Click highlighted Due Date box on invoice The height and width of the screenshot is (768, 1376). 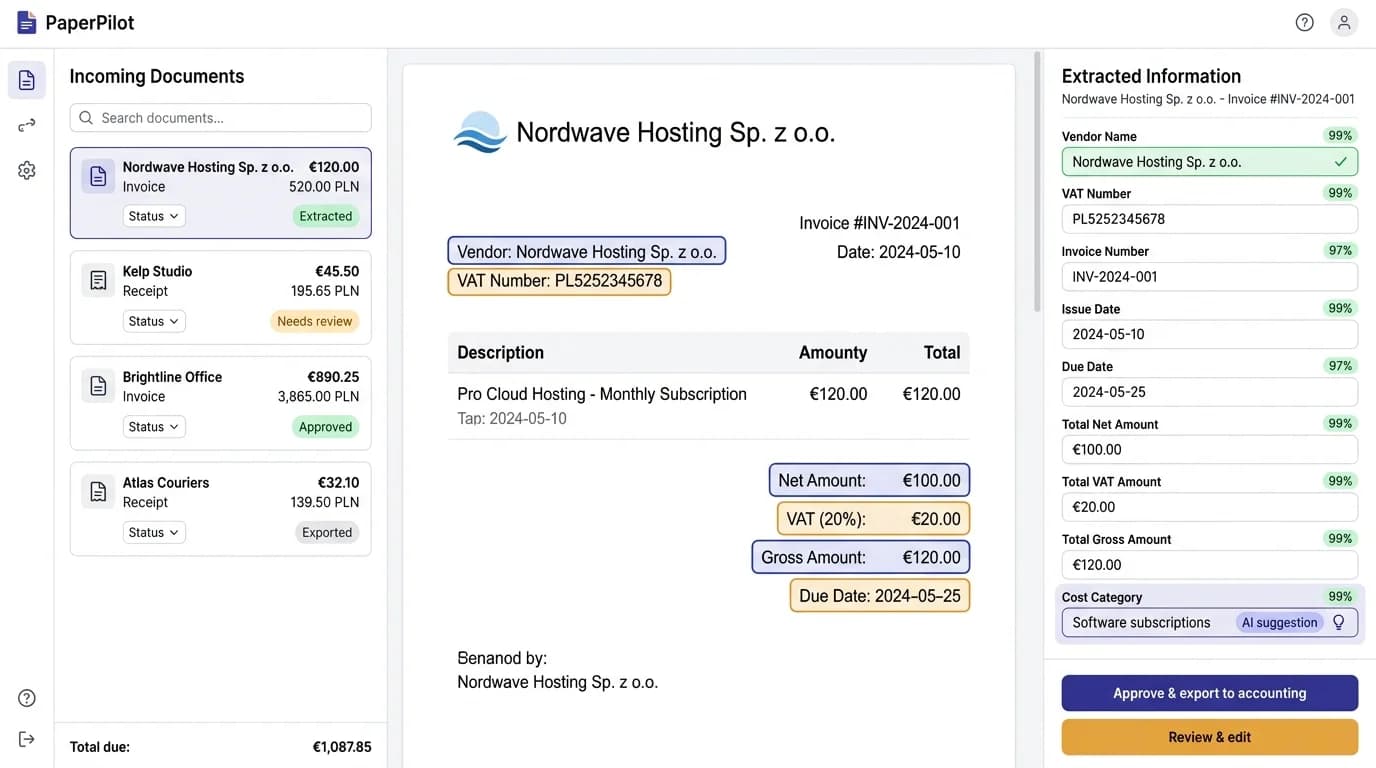pyautogui.click(x=880, y=596)
